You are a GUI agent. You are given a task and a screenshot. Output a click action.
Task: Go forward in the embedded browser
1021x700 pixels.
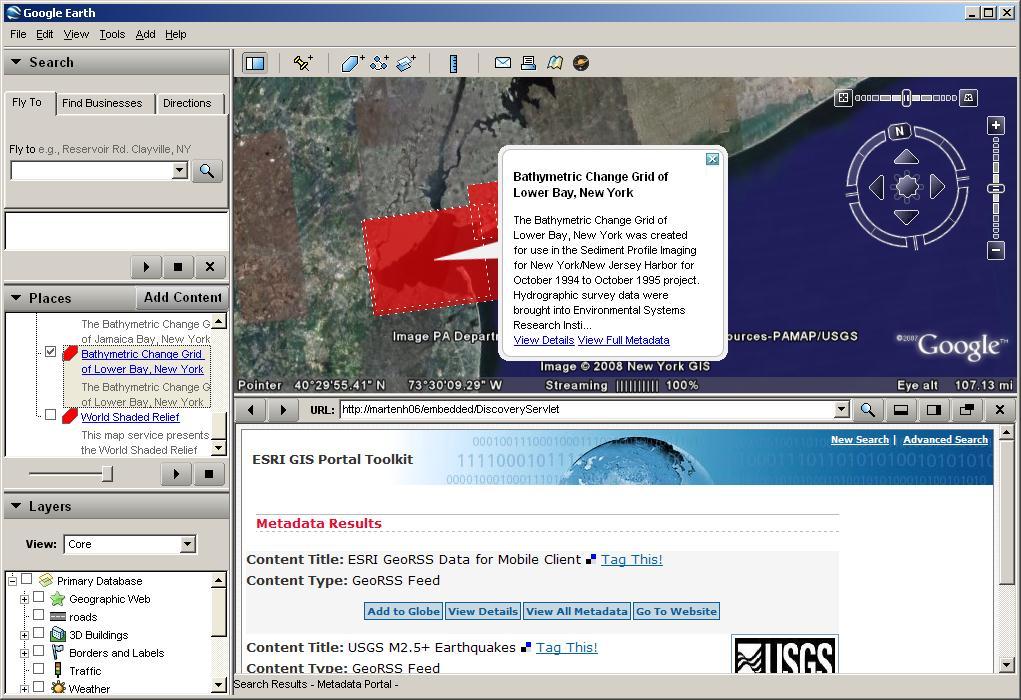(283, 410)
